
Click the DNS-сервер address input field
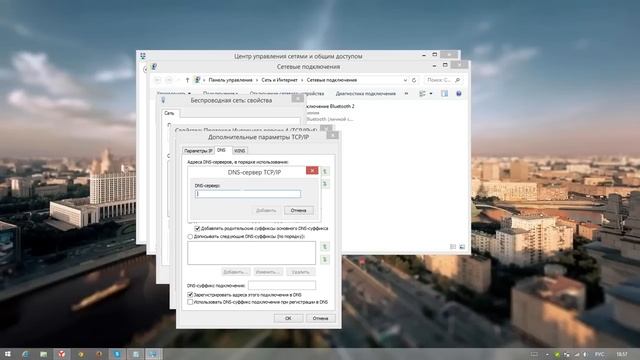[x=248, y=194]
